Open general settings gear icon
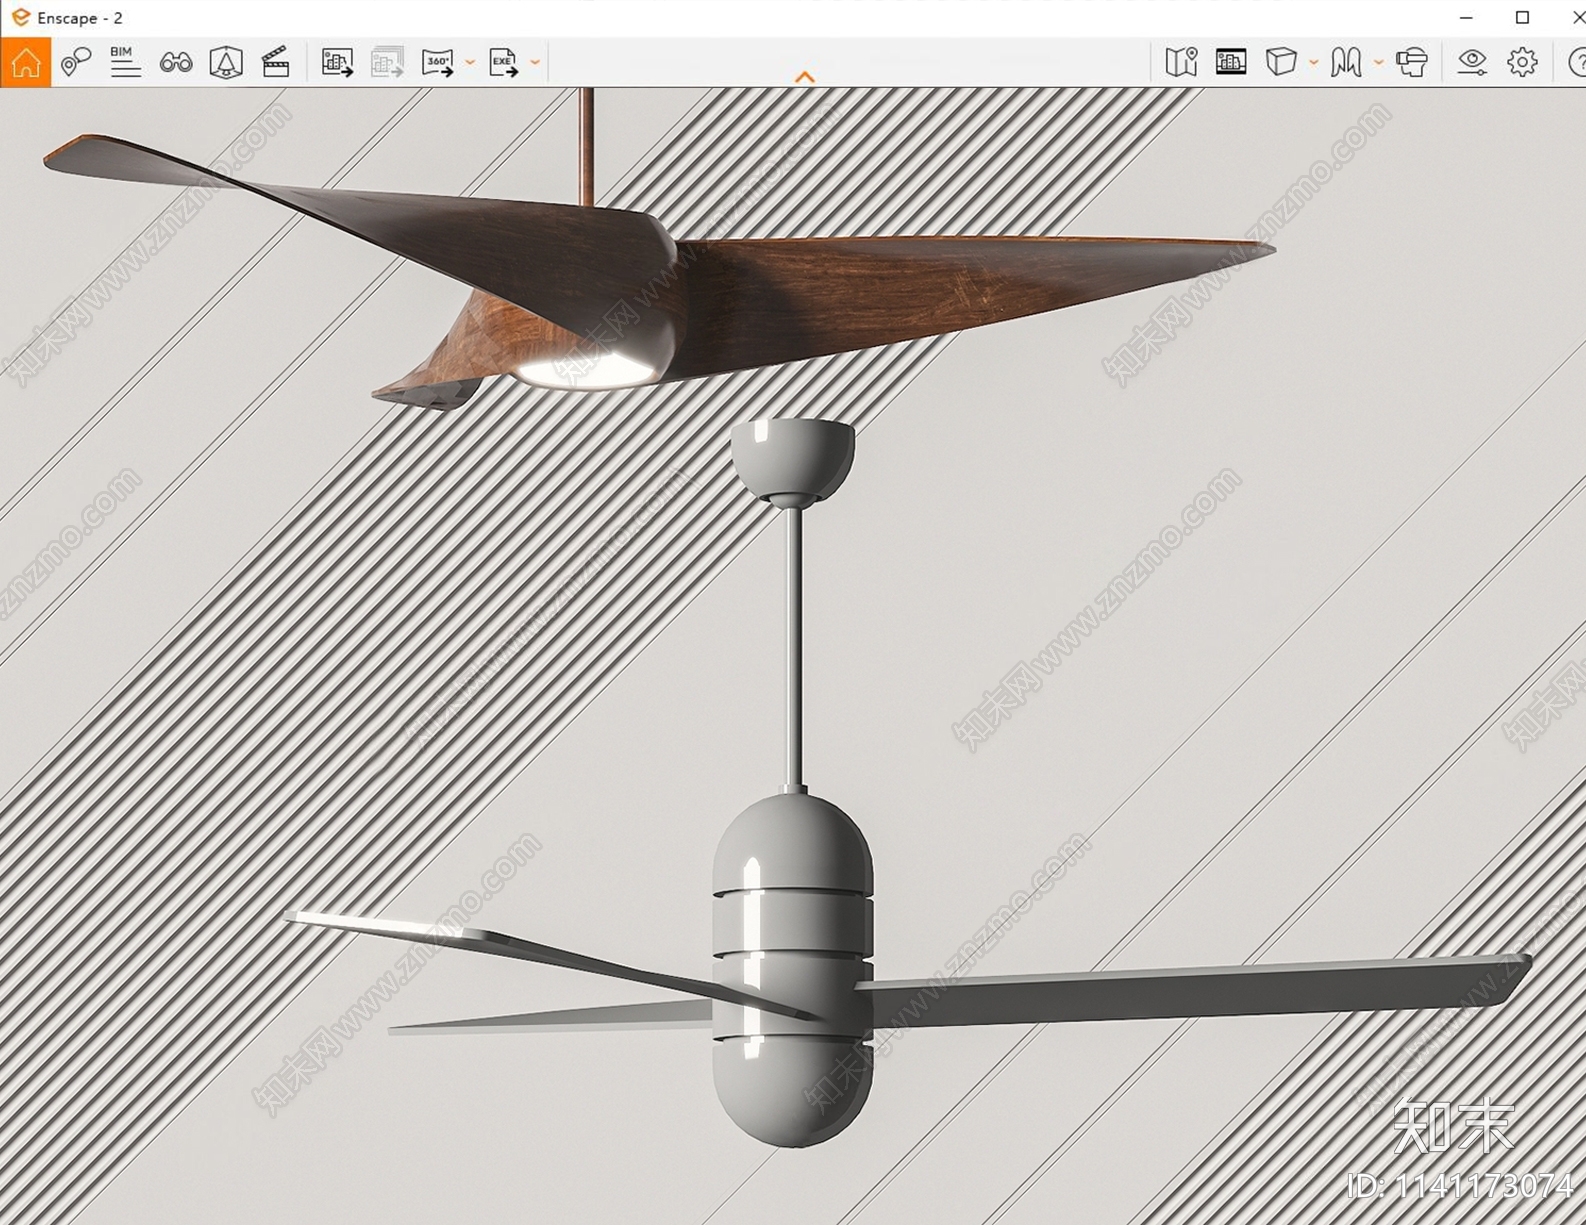The image size is (1586, 1225). 1522,62
